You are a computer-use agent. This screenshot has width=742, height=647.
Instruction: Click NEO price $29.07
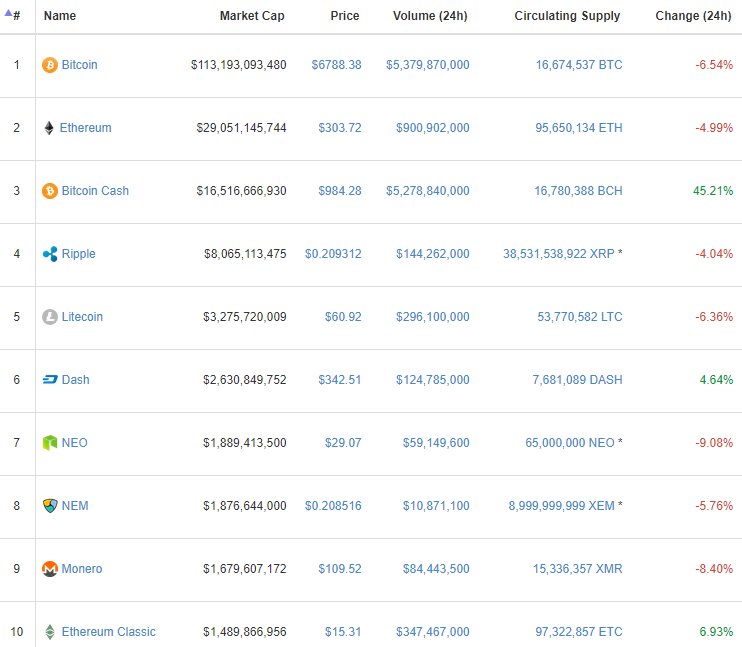coord(343,443)
